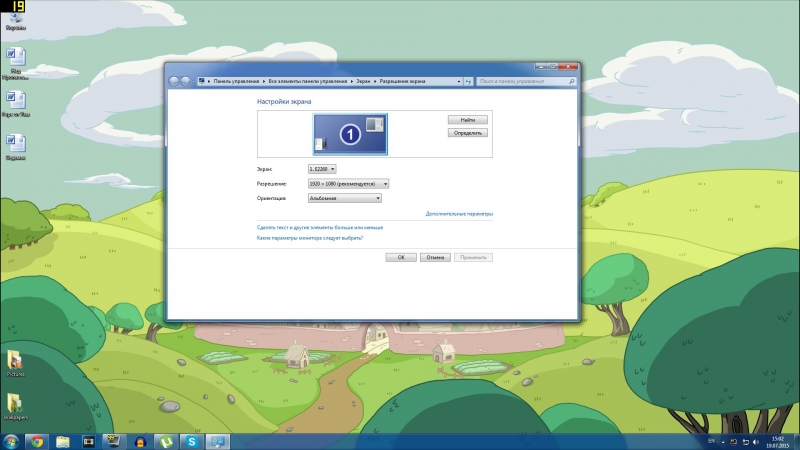Viewport: 800px width, 450px height.
Task: Launch Google Chrome from the taskbar
Action: click(37, 442)
